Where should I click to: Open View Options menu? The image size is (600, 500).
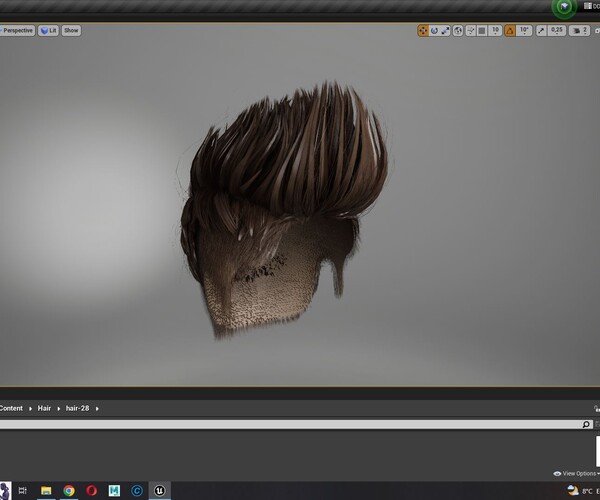(576, 474)
